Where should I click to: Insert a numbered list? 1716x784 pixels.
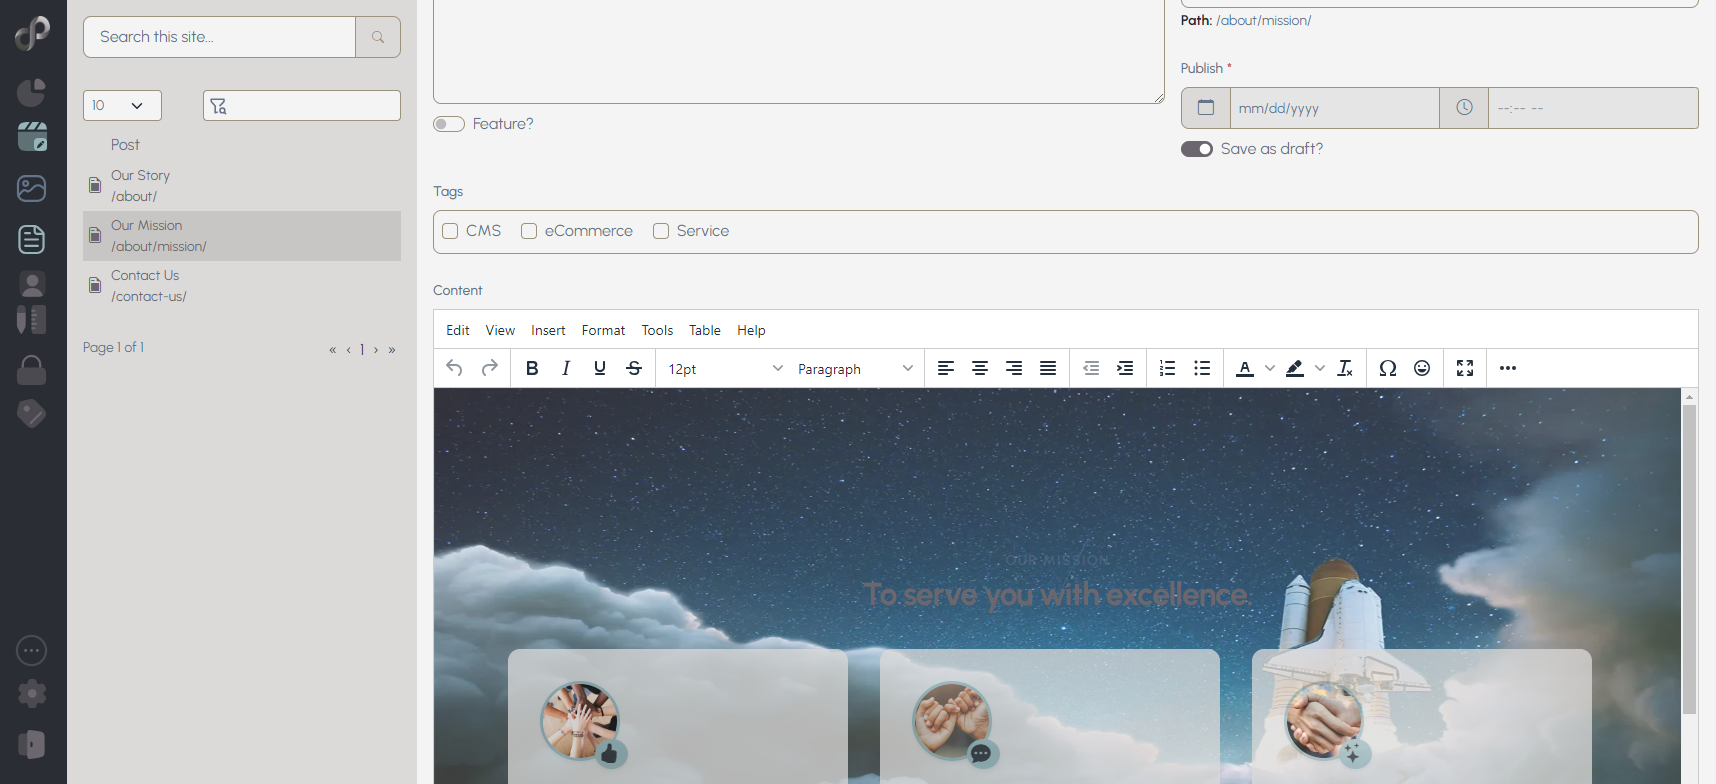(x=1167, y=368)
